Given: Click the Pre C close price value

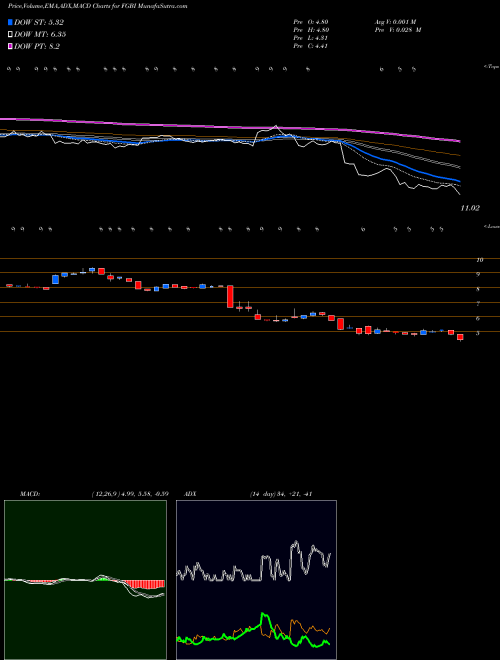Looking at the screenshot, I should click(x=311, y=46).
